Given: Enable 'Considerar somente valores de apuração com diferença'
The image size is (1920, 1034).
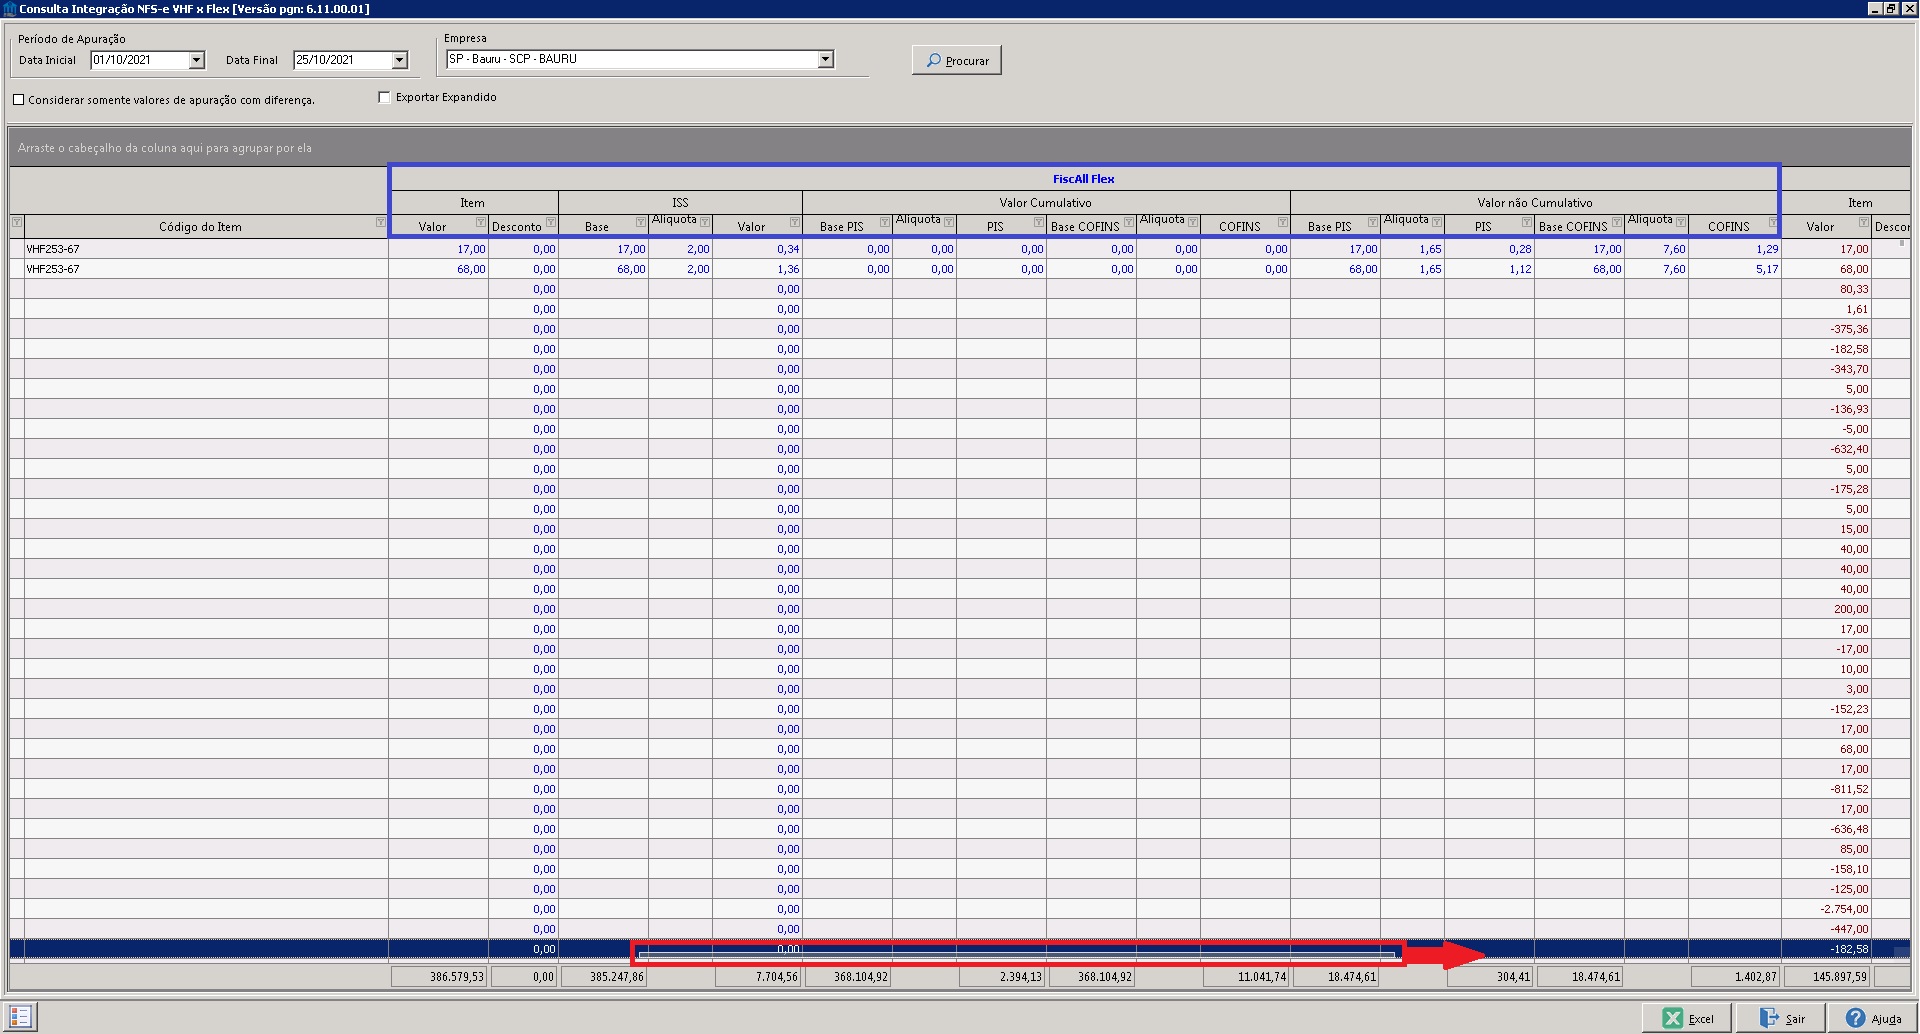Looking at the screenshot, I should [x=18, y=99].
